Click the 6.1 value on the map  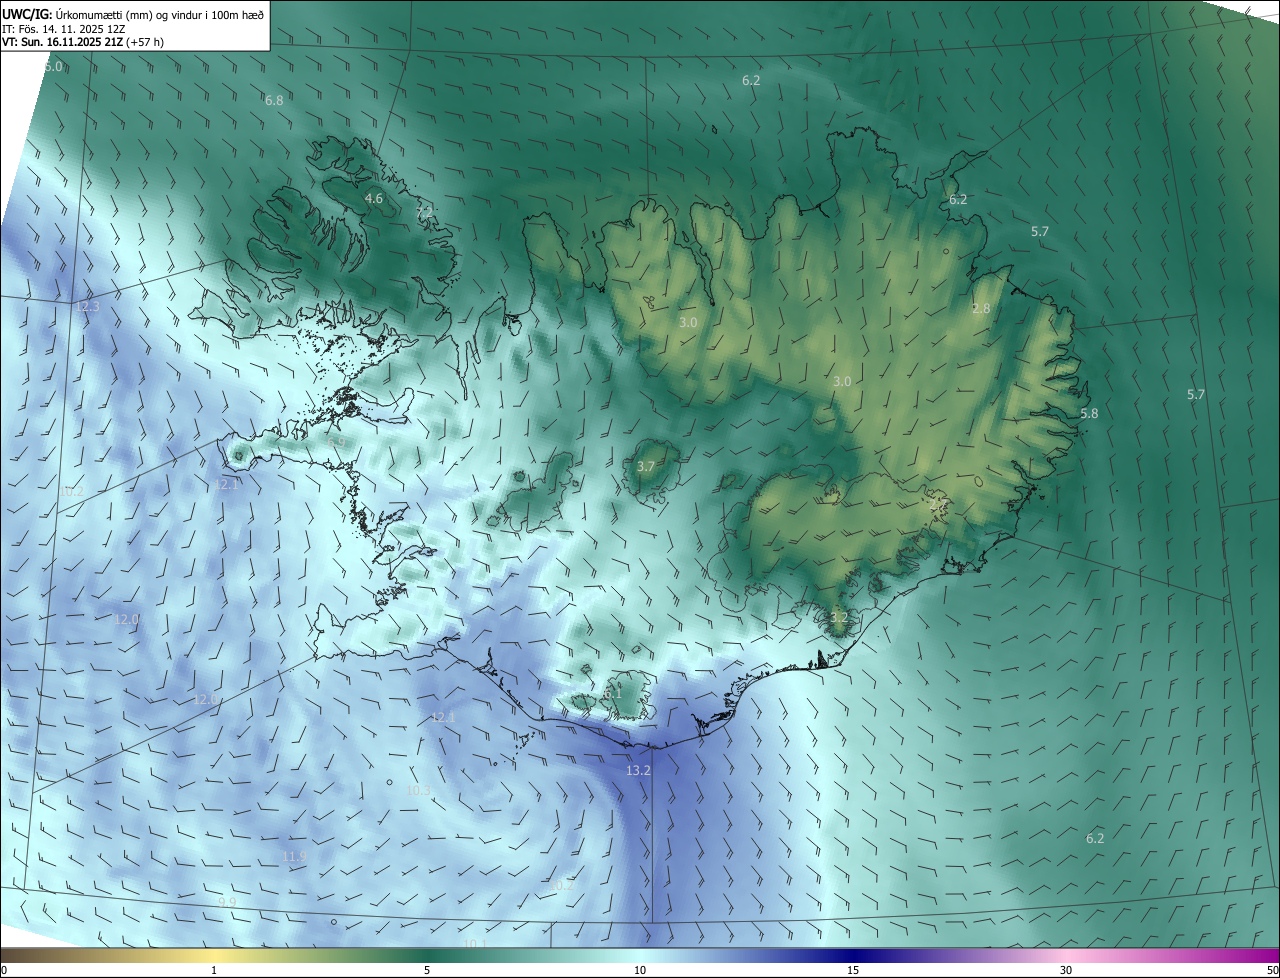click(613, 693)
